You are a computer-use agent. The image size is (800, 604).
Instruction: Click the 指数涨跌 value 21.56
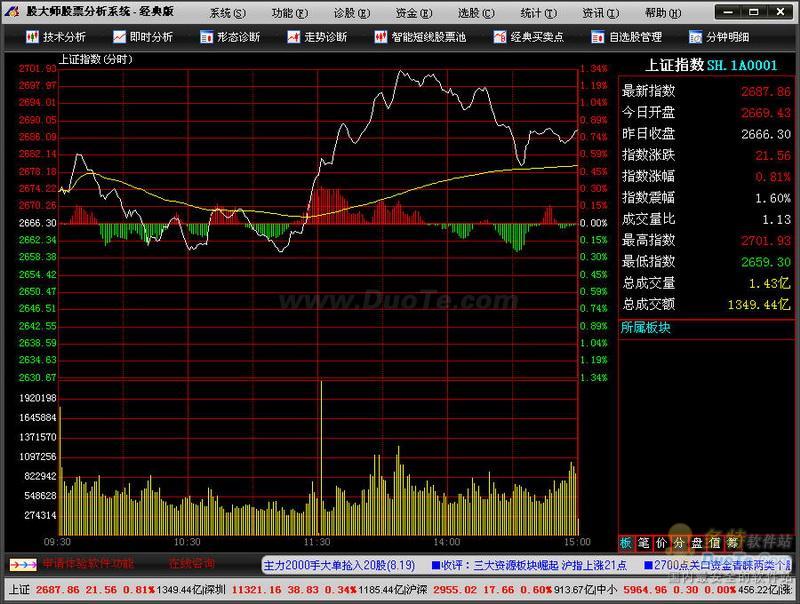[772, 156]
